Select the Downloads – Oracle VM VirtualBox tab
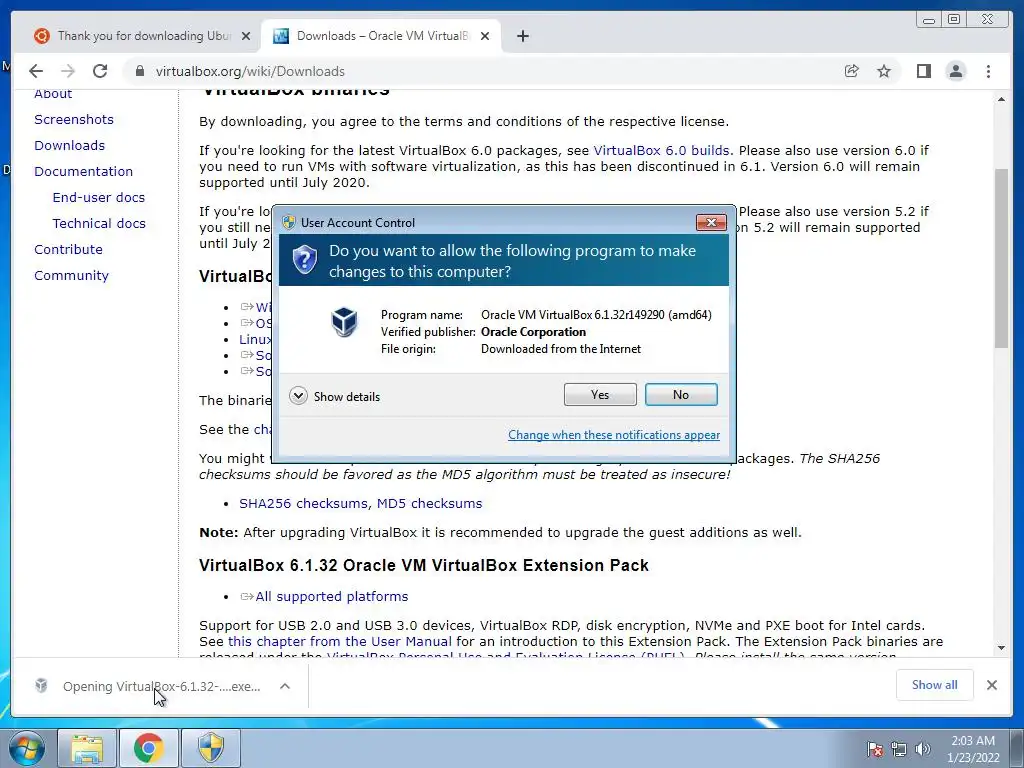 point(381,36)
